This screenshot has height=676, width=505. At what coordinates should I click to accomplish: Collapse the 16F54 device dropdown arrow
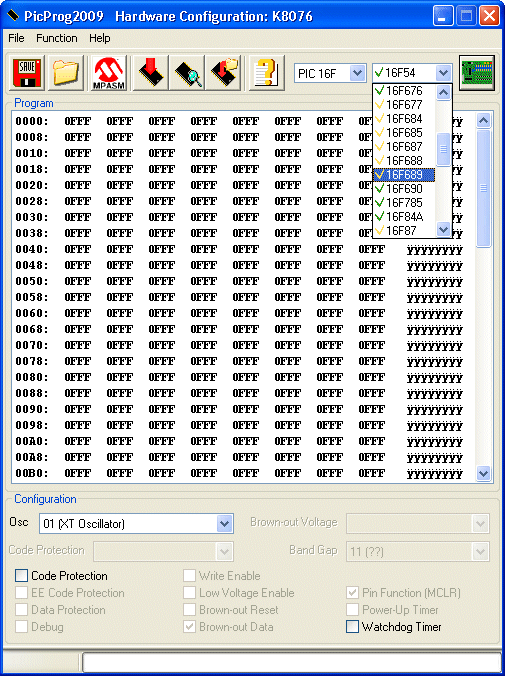point(443,73)
